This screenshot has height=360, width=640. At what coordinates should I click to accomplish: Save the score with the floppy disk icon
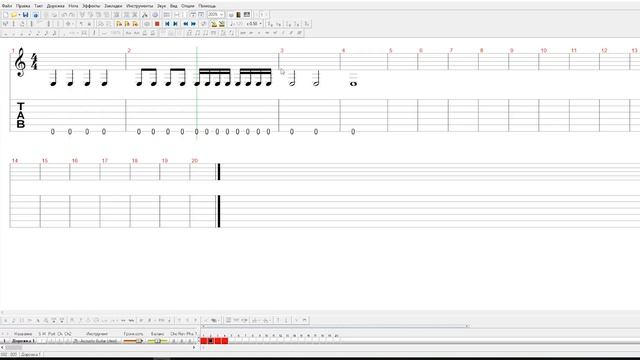point(25,15)
